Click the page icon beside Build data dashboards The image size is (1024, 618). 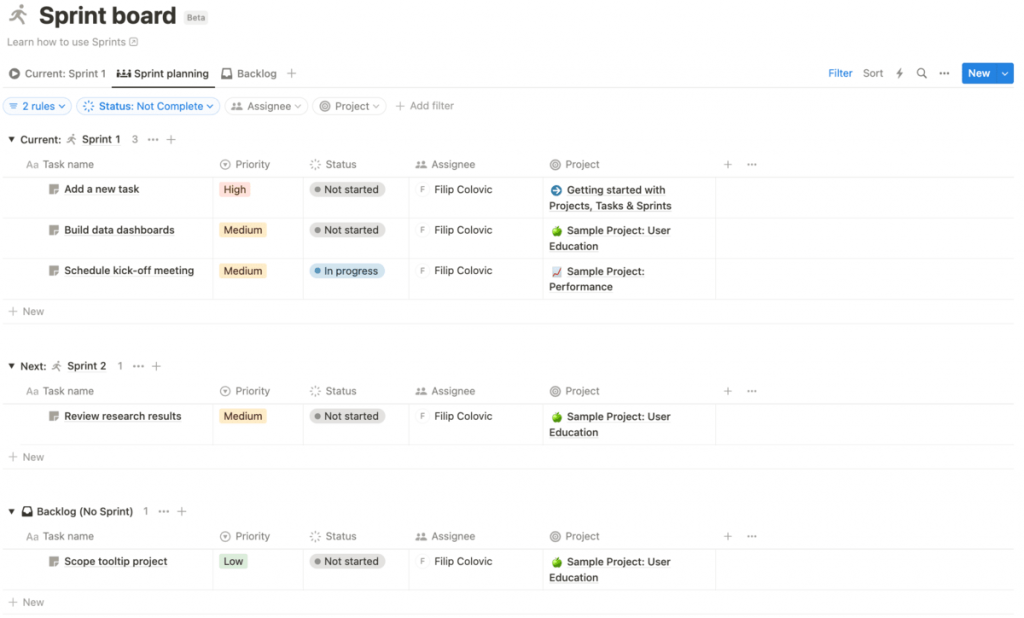(53, 229)
